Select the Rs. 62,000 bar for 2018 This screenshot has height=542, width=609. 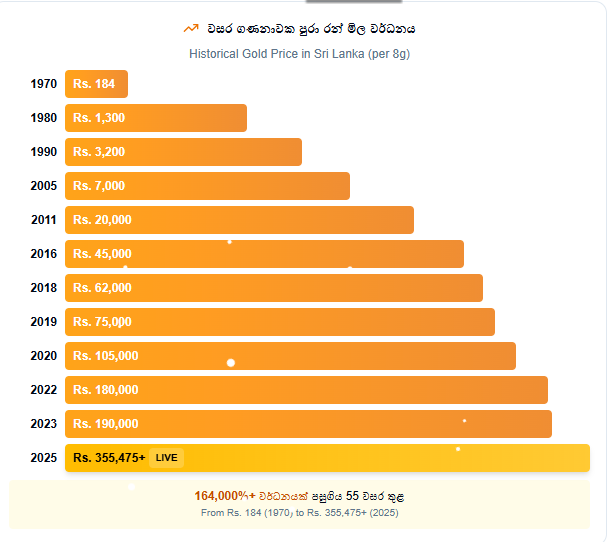[x=273, y=288]
